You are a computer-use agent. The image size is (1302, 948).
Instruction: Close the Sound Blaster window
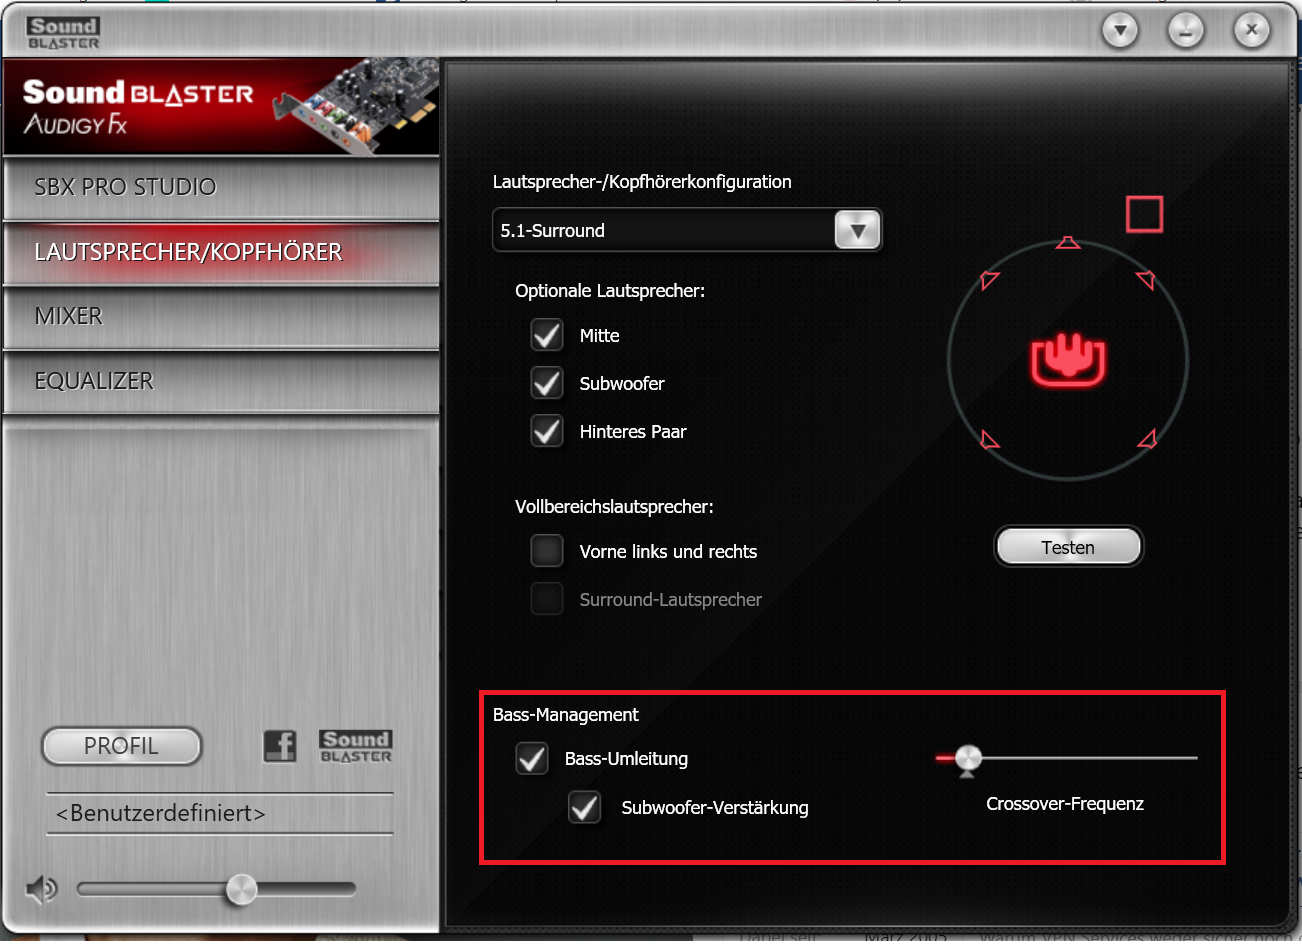click(1251, 31)
